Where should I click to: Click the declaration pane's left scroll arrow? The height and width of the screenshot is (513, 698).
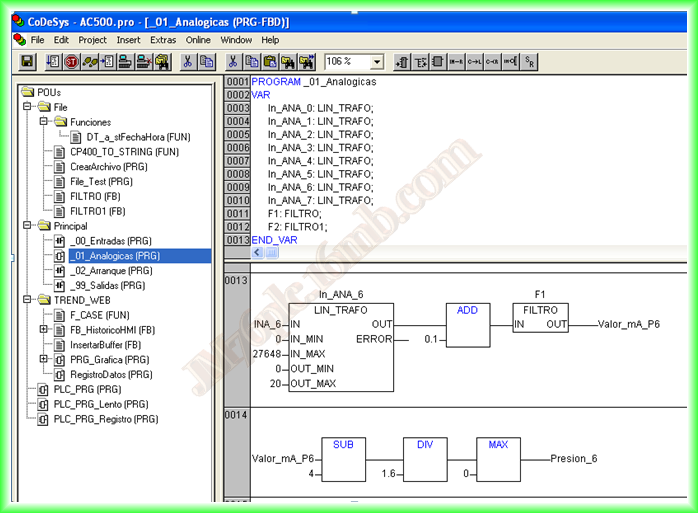pos(258,254)
